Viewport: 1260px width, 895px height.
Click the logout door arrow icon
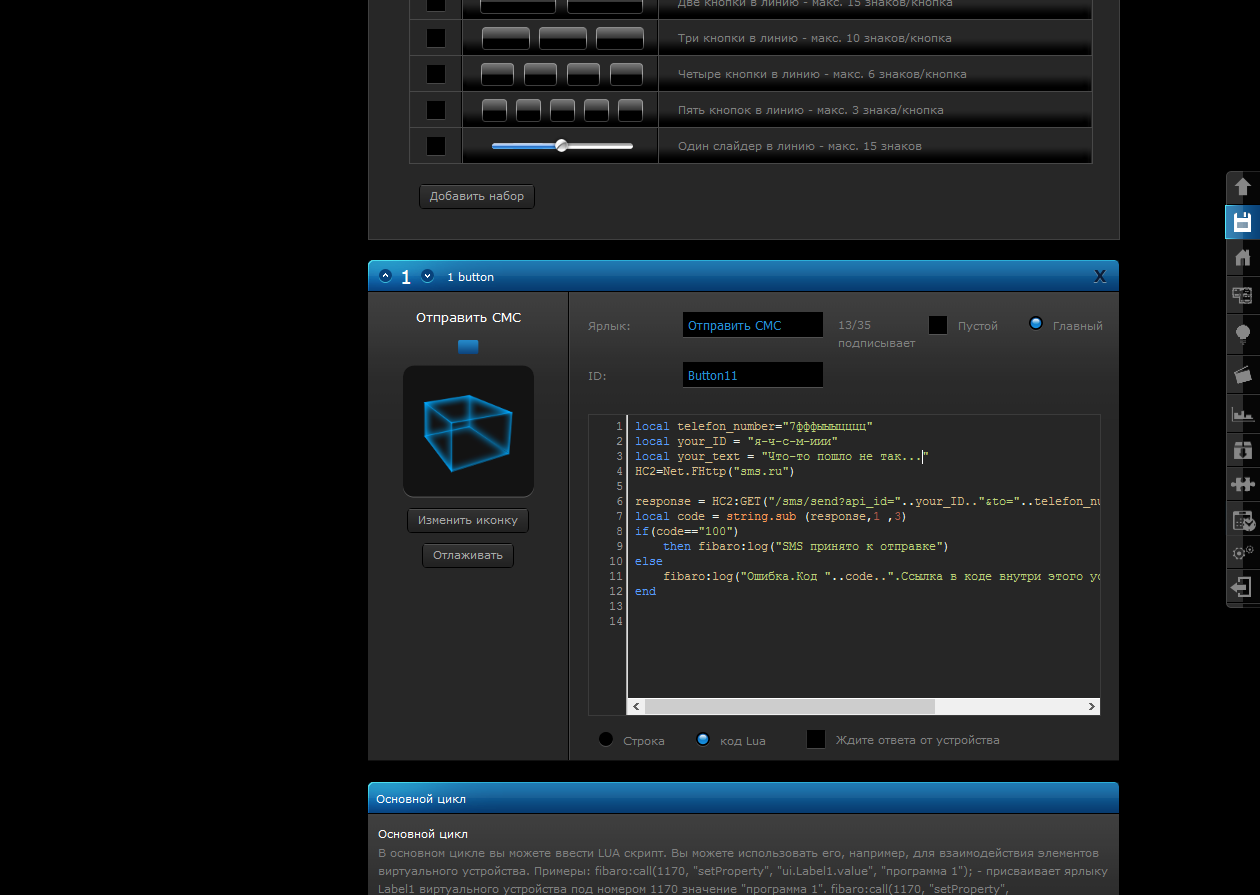pos(1243,587)
